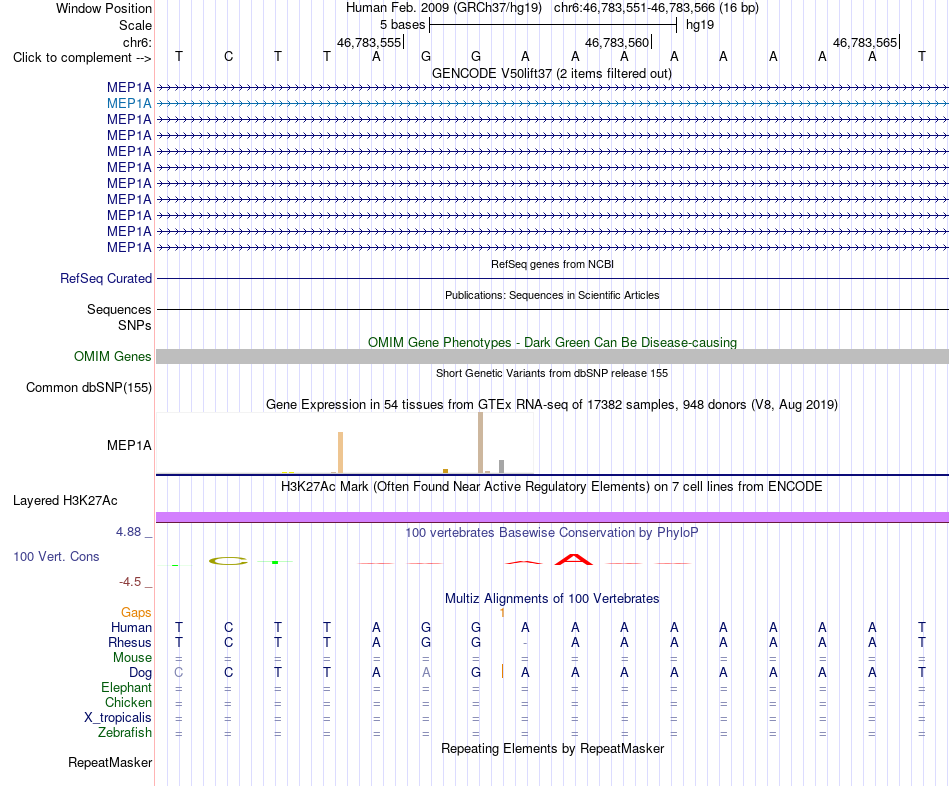Viewport: 950px width, 786px height.
Task: Click 'chr6:46,783,551-46,783,566 (16 bp)' position text
Action: 656,8
